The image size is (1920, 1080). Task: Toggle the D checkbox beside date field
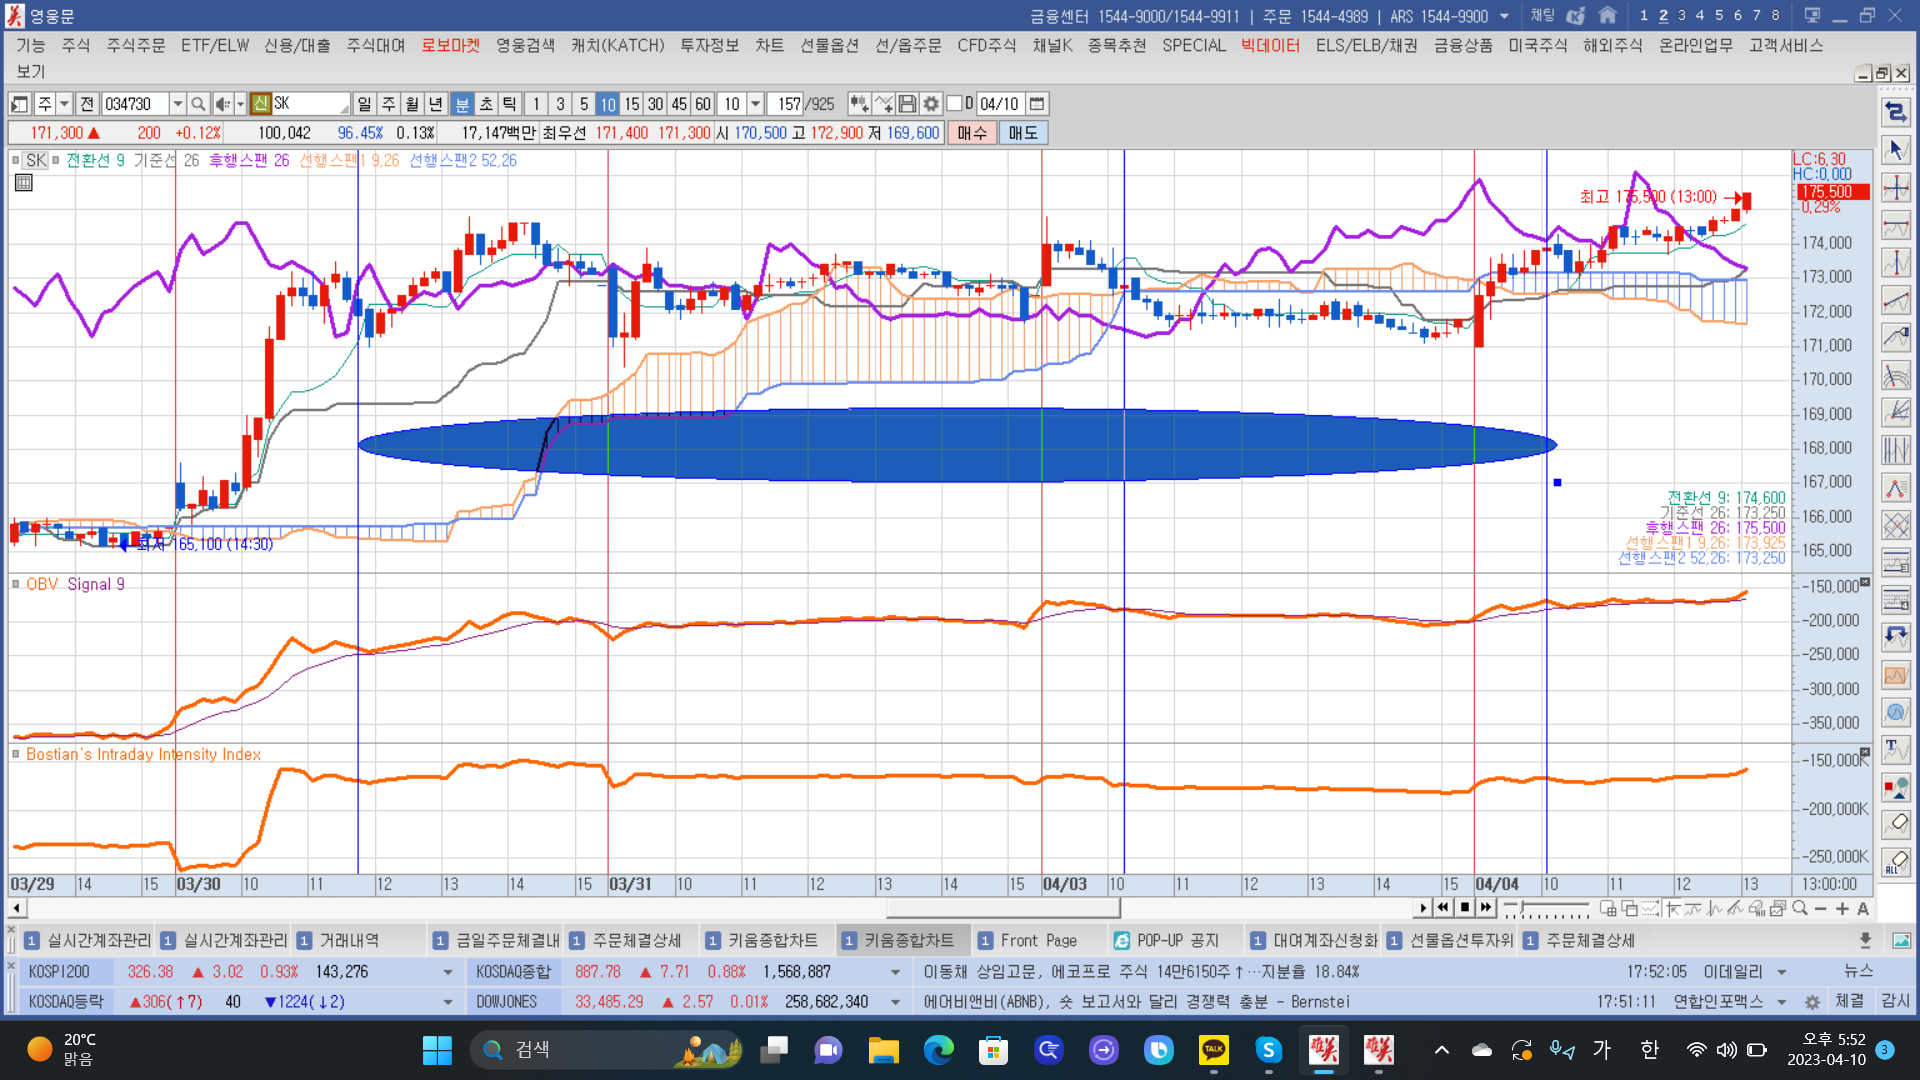click(x=955, y=104)
